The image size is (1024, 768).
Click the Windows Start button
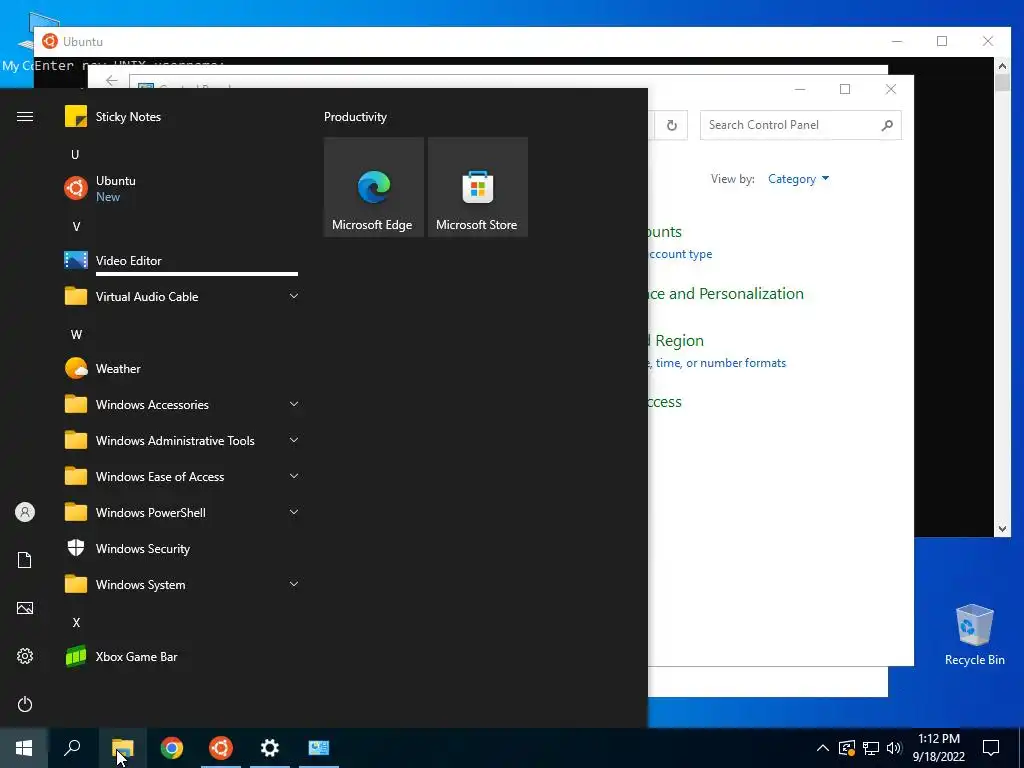[x=24, y=748]
